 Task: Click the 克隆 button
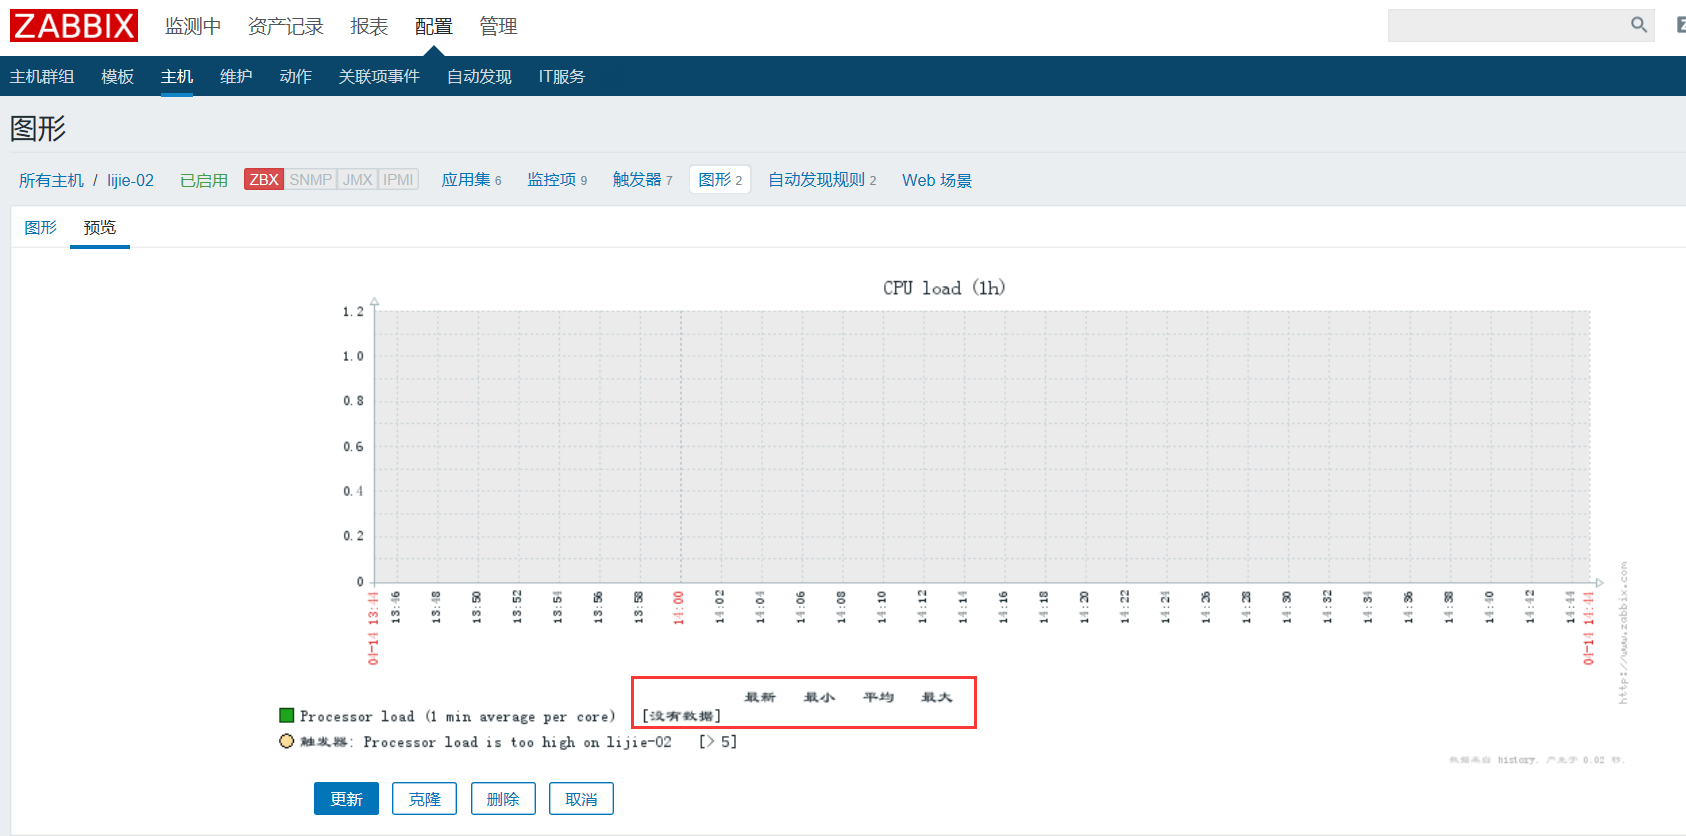[x=425, y=799]
